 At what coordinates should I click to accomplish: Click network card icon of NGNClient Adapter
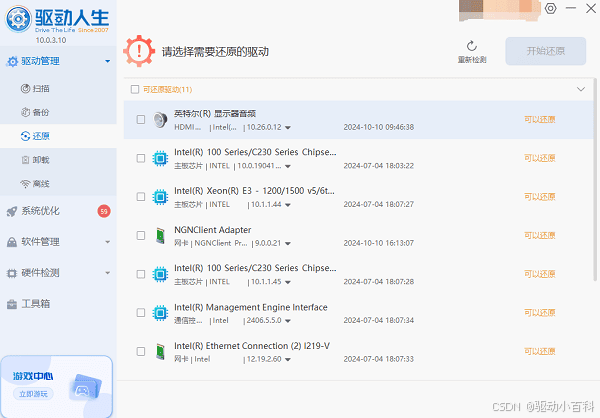160,236
